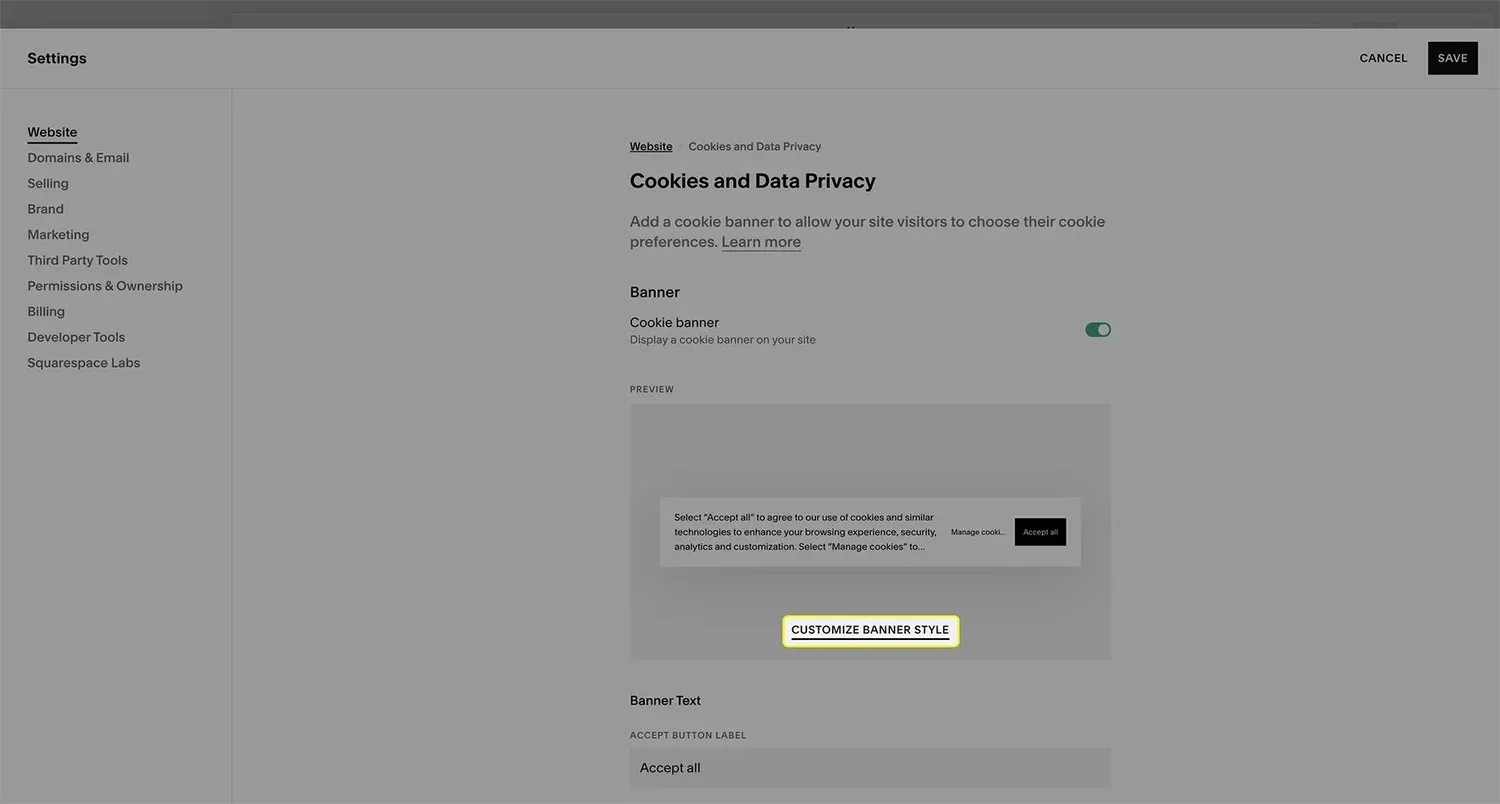Viewport: 1500px width, 804px height.
Task: Open Developer Tools settings
Action: tap(76, 338)
